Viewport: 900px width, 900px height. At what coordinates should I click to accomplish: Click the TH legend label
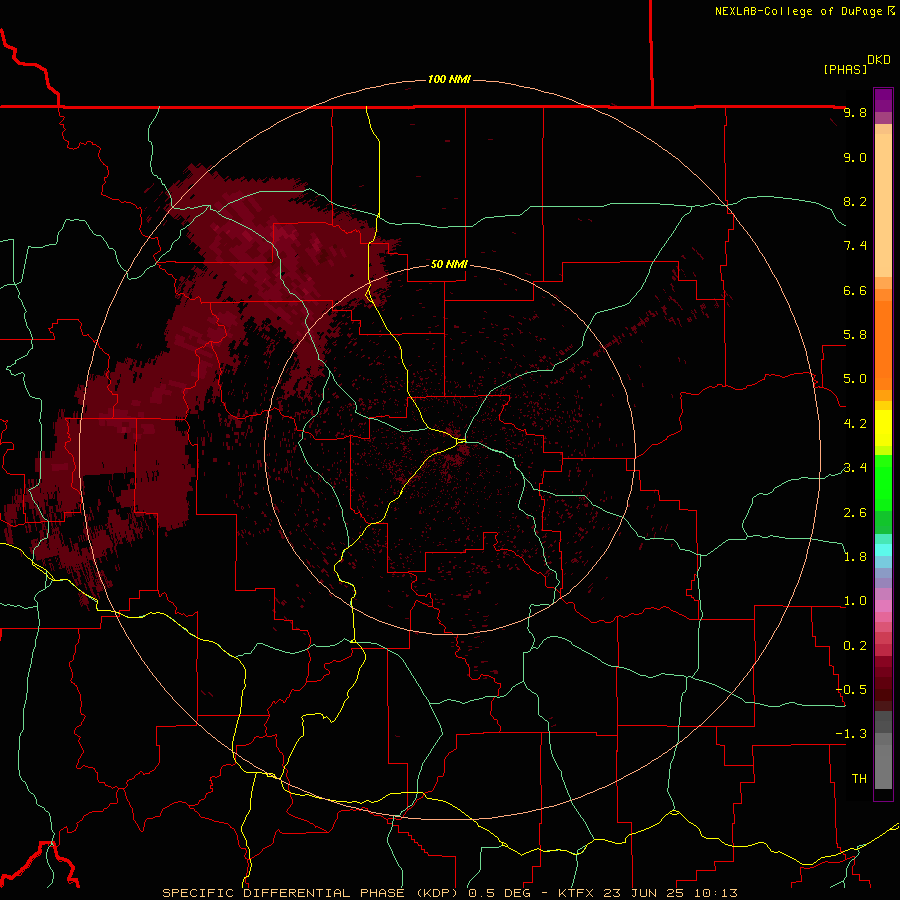[x=859, y=779]
